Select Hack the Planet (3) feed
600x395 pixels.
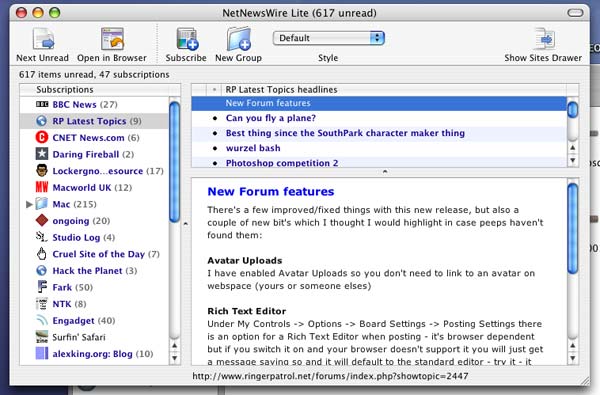94,271
